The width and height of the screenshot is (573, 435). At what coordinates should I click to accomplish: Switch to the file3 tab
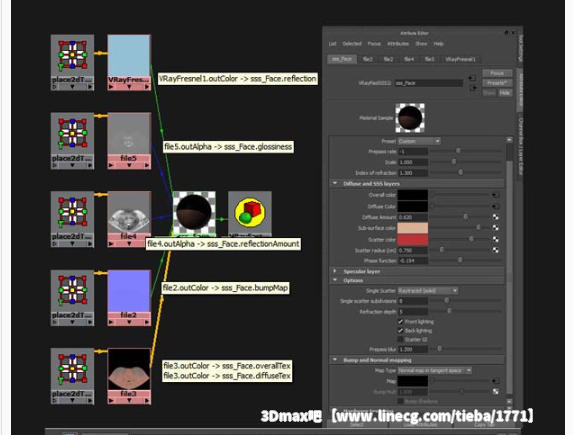pyautogui.click(x=368, y=59)
